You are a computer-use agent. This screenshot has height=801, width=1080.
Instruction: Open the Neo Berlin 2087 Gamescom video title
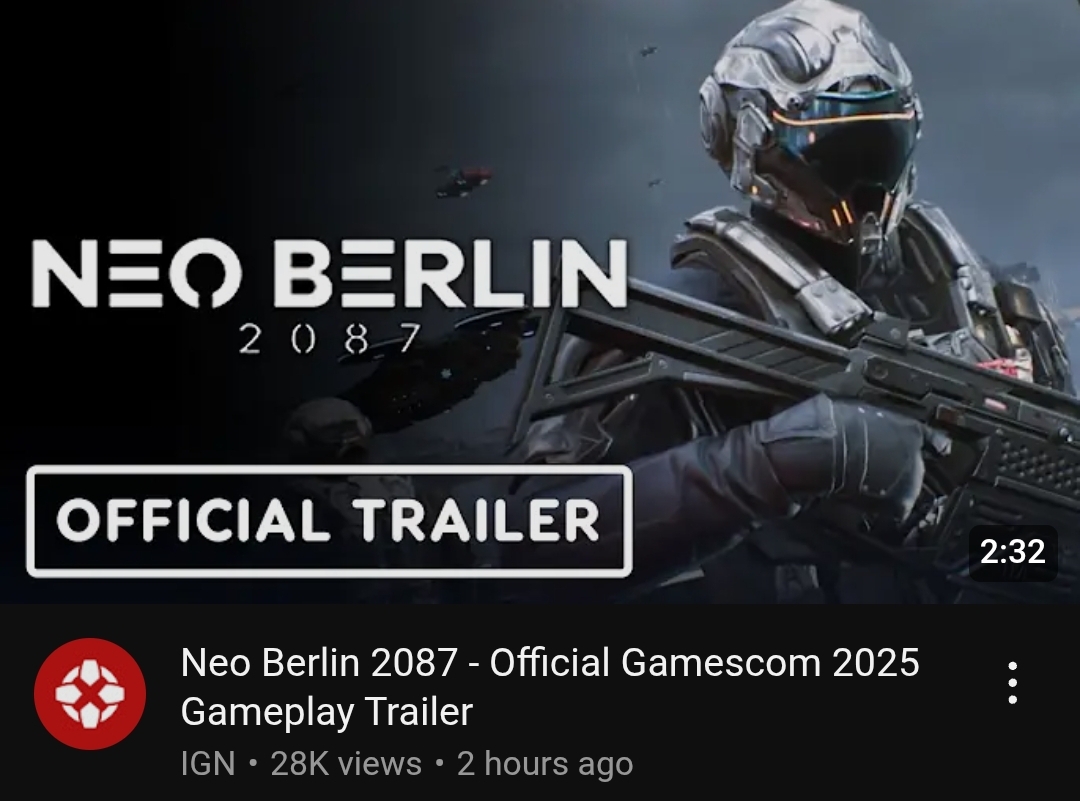[550, 687]
